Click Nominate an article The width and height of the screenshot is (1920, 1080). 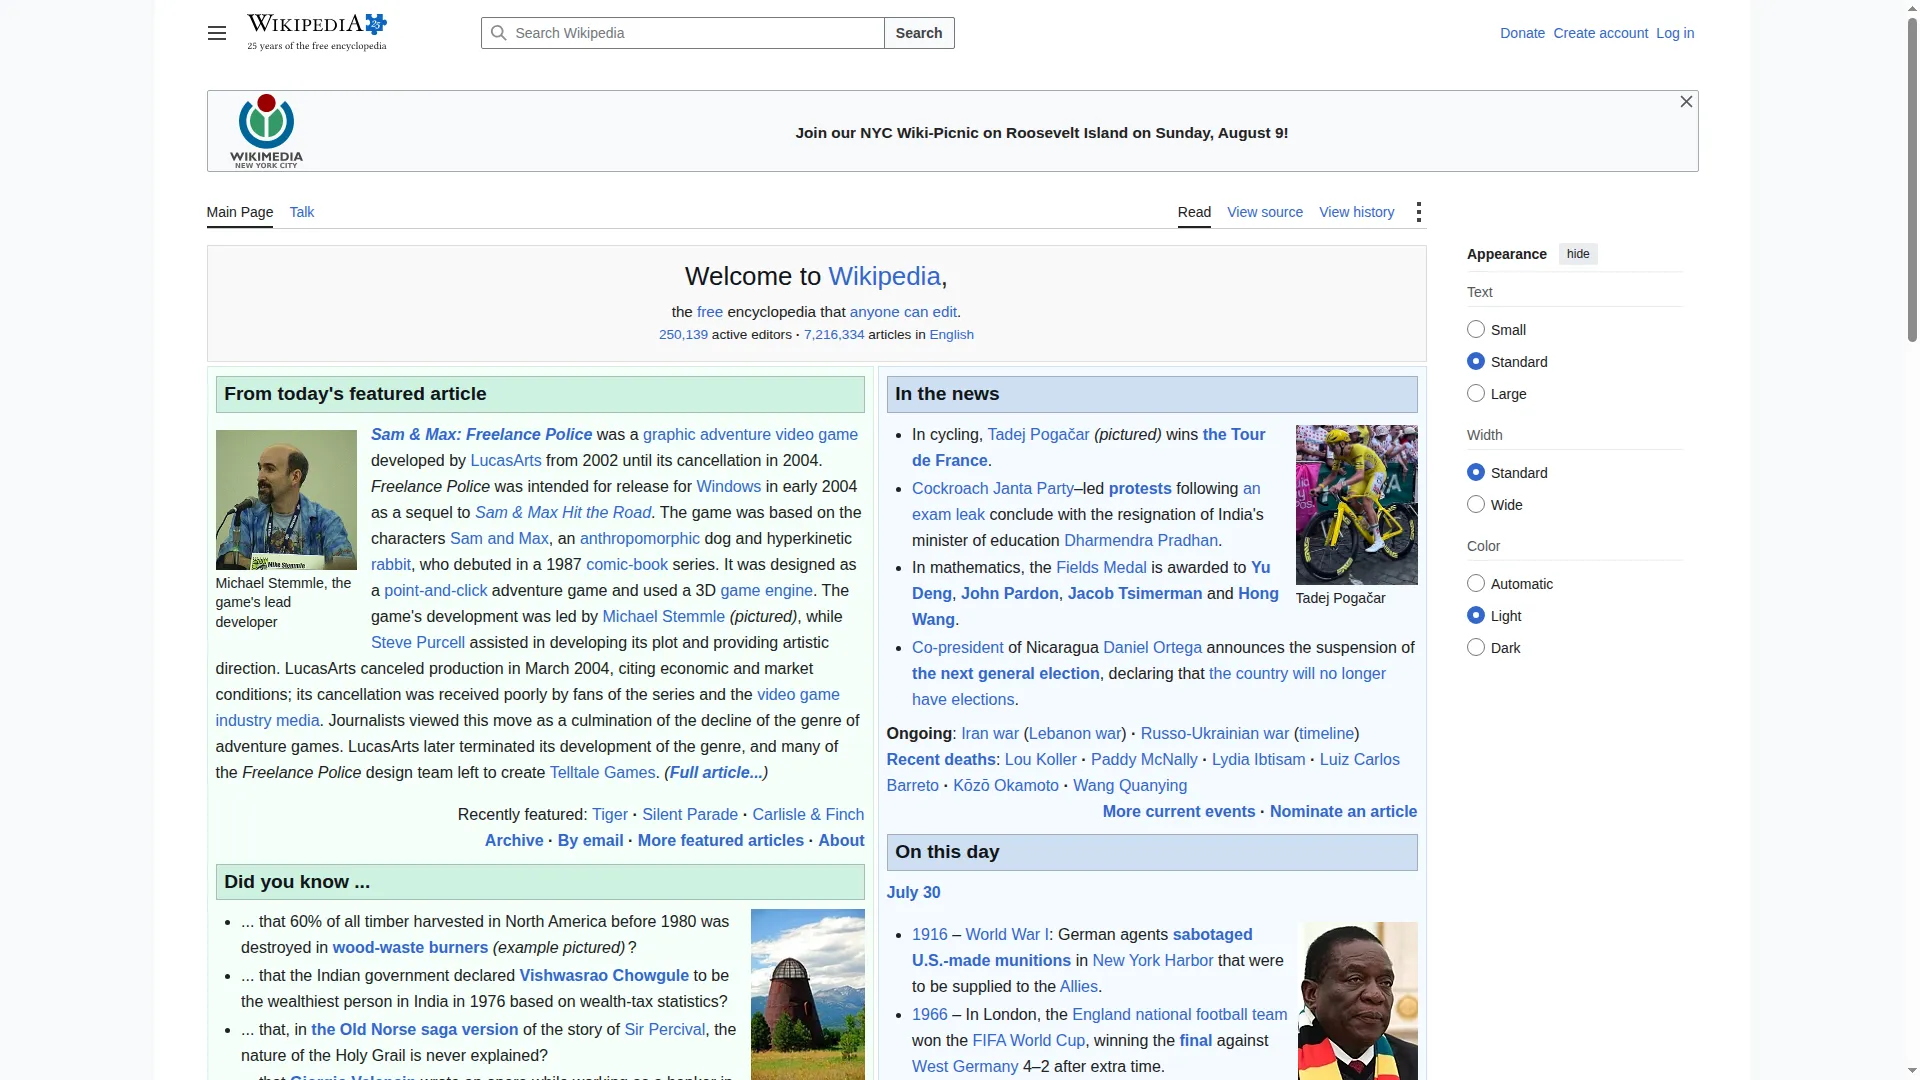coord(1343,811)
